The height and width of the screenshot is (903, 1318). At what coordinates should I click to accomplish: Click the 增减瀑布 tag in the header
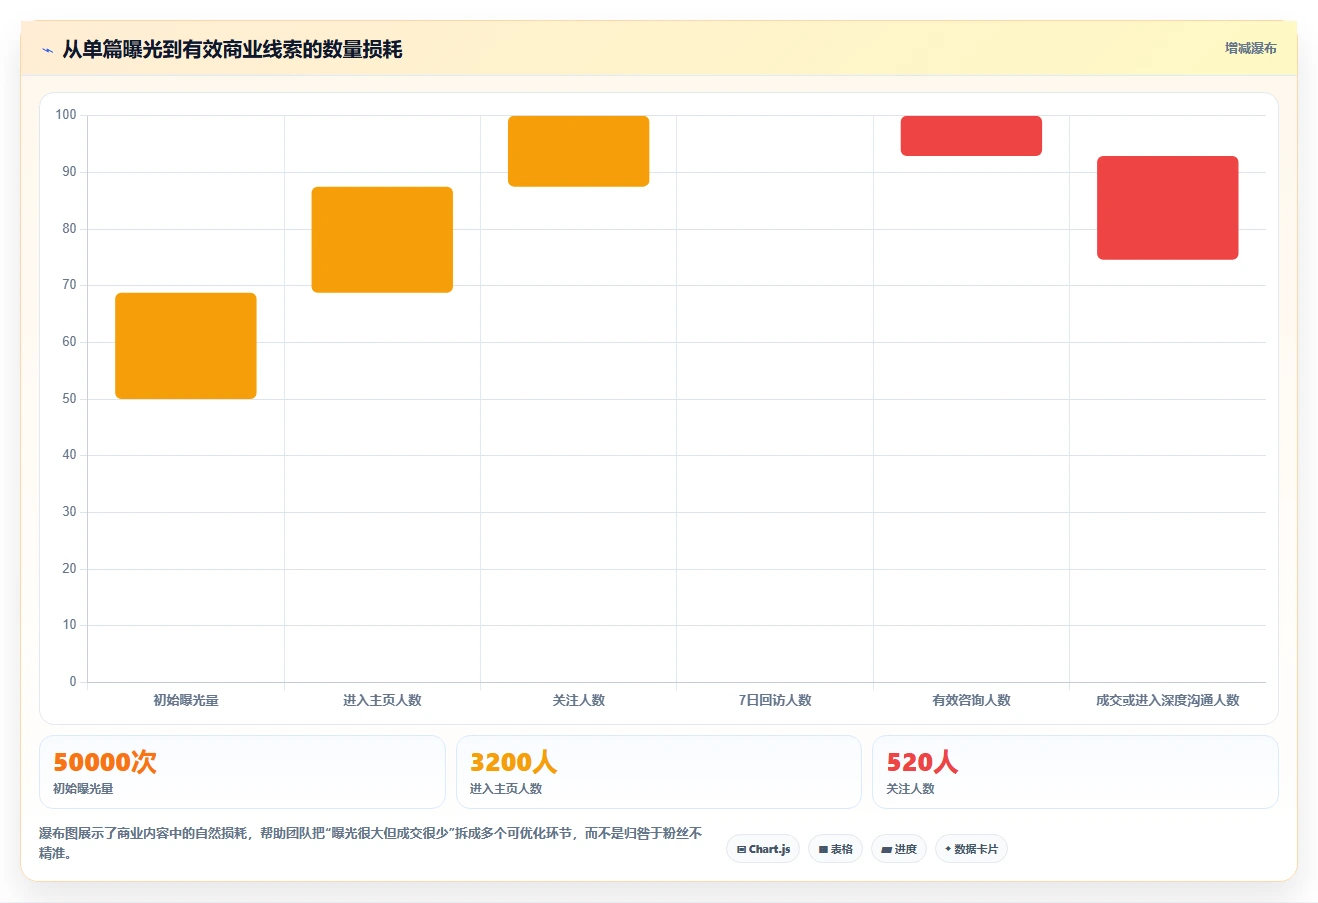tap(1251, 48)
